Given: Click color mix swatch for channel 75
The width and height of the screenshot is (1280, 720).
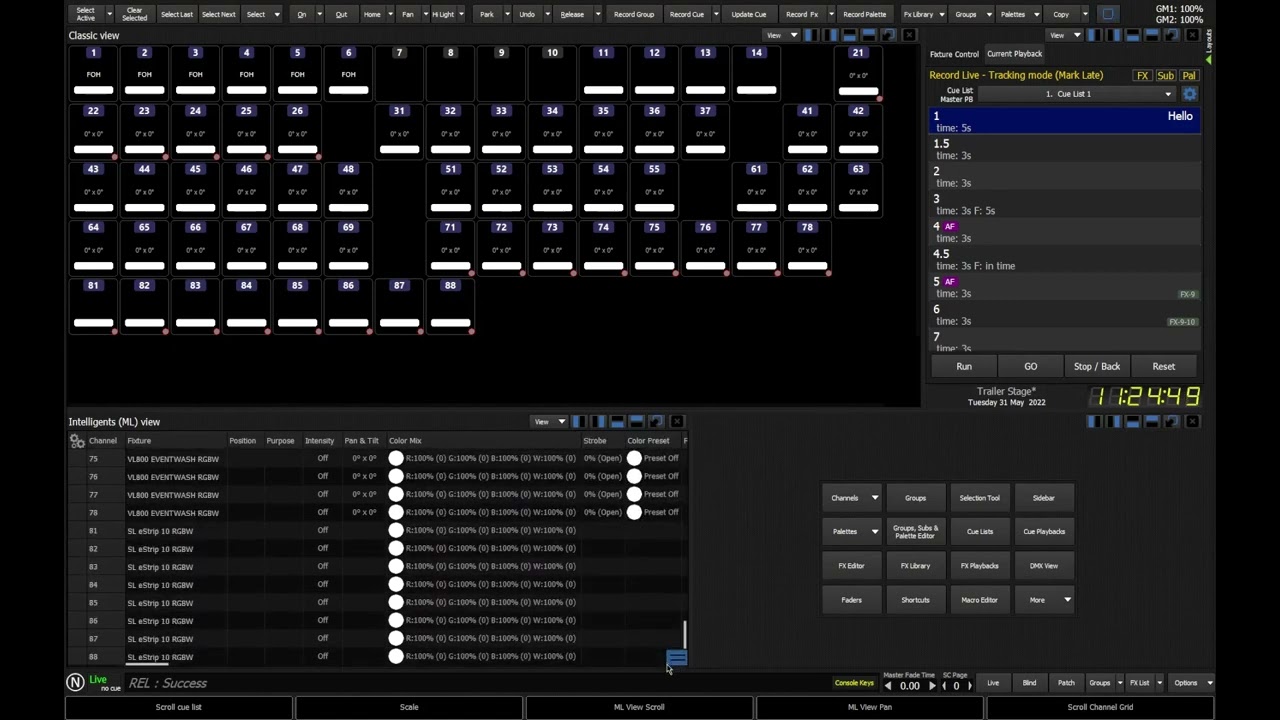Looking at the screenshot, I should coord(396,458).
